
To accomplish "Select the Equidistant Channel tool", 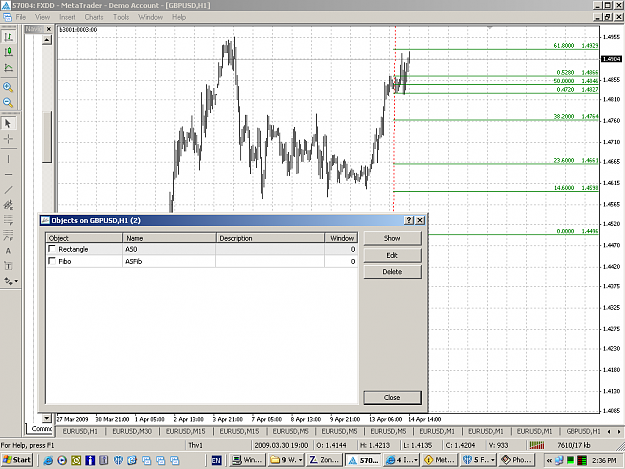I will [8, 205].
